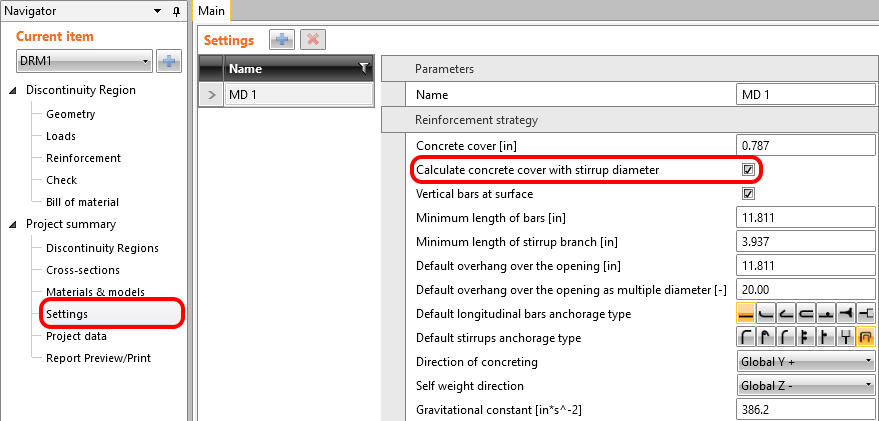Pin the Navigator panel
The image size is (879, 421).
click(x=176, y=10)
